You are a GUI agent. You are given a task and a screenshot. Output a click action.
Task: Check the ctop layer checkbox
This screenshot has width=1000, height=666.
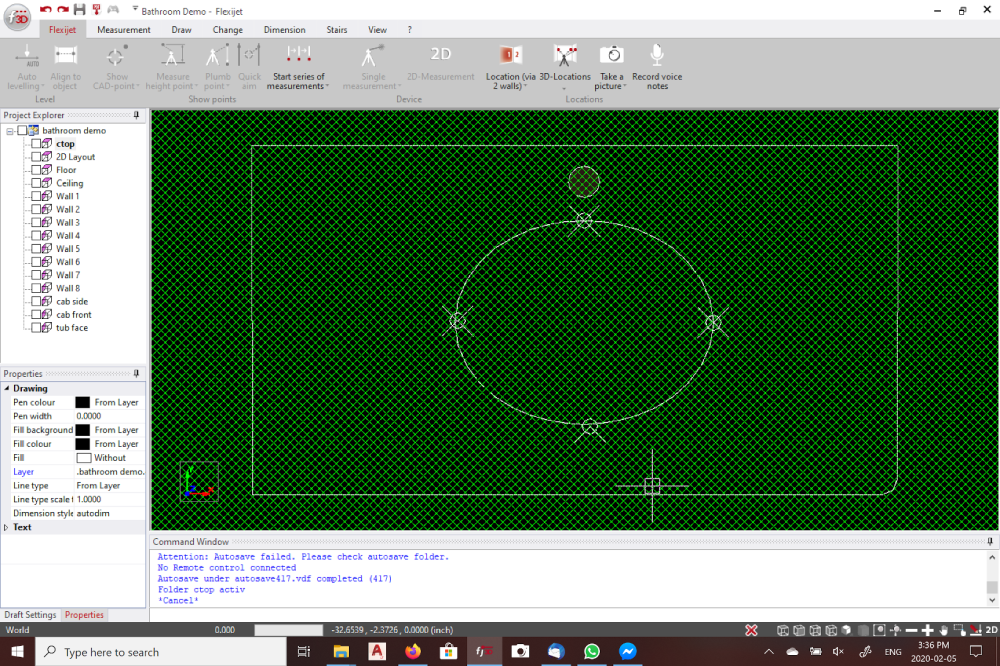pyautogui.click(x=36, y=144)
